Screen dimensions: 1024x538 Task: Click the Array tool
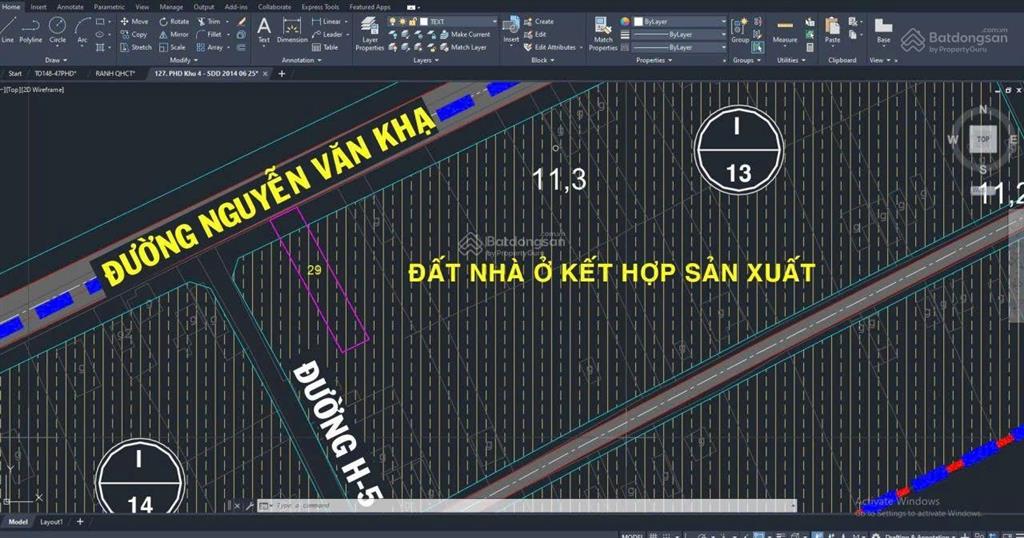coord(210,48)
